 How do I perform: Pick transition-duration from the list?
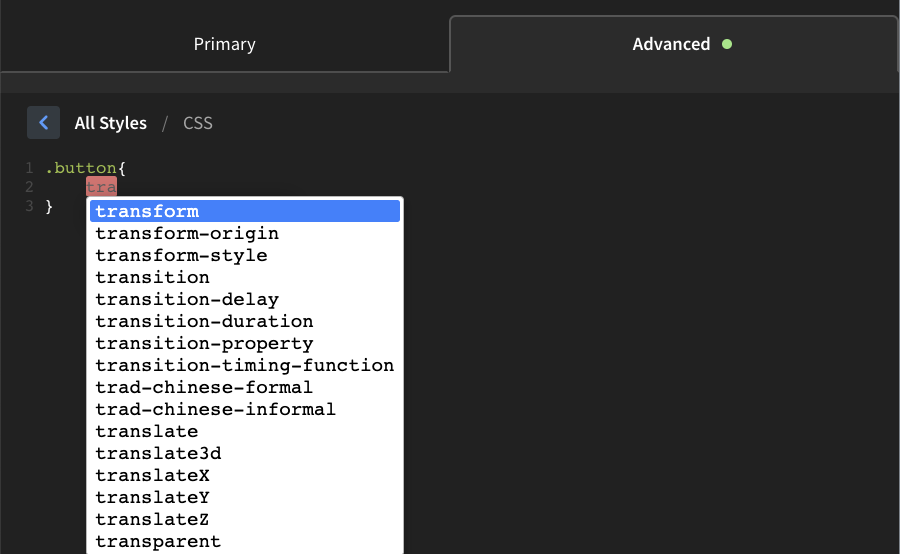(245, 321)
